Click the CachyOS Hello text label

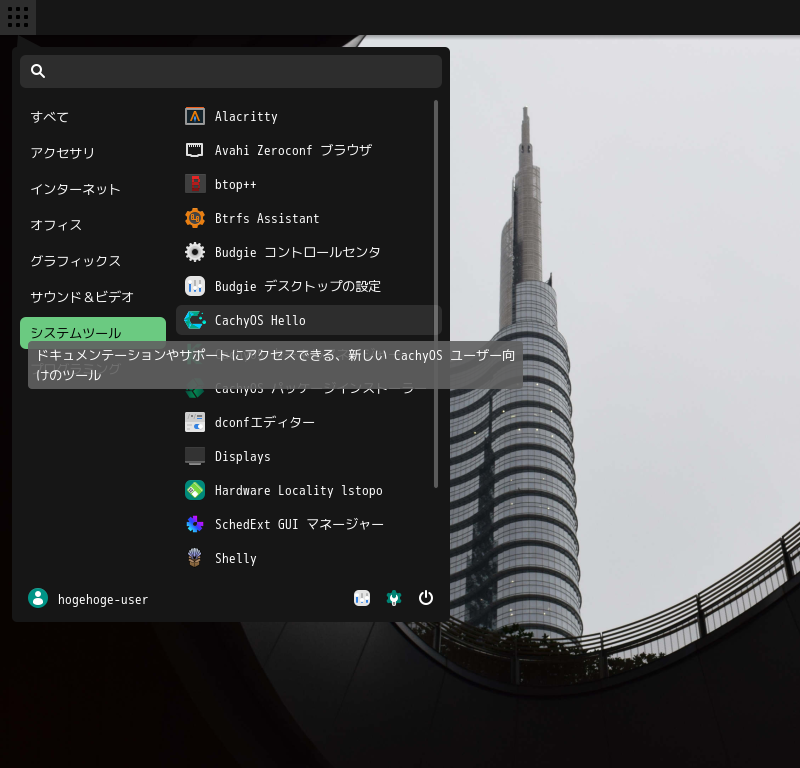[x=260, y=320]
